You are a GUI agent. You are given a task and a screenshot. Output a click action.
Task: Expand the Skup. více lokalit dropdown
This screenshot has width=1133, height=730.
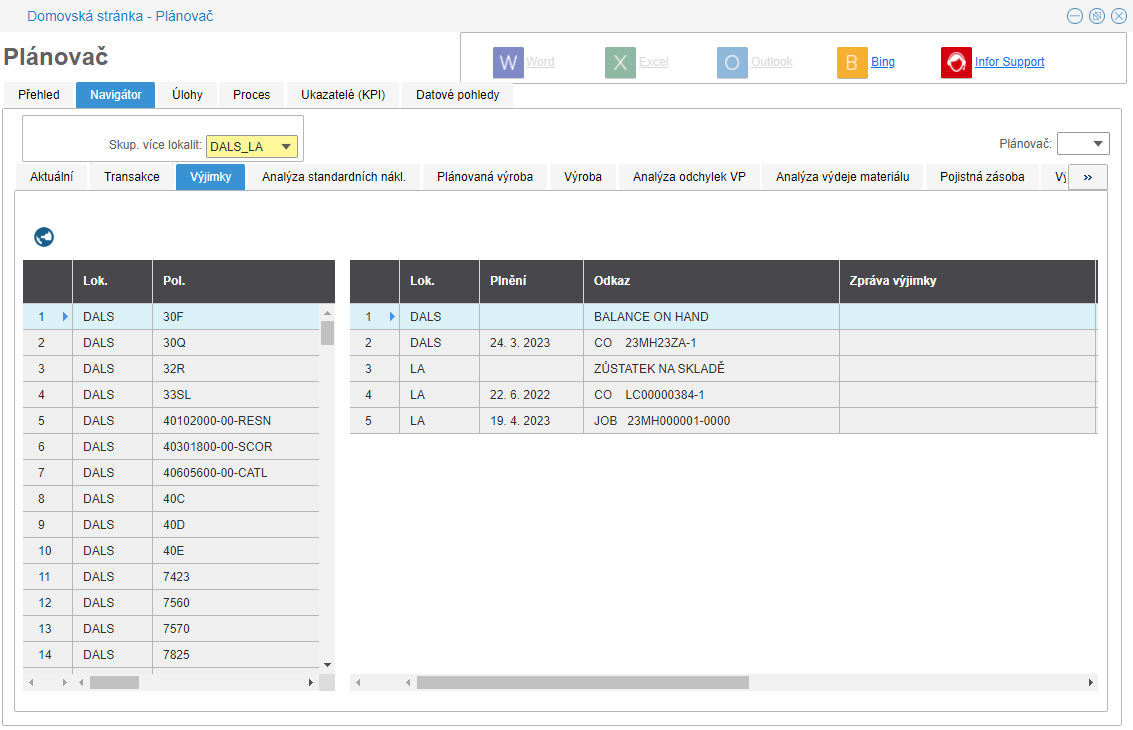(286, 147)
